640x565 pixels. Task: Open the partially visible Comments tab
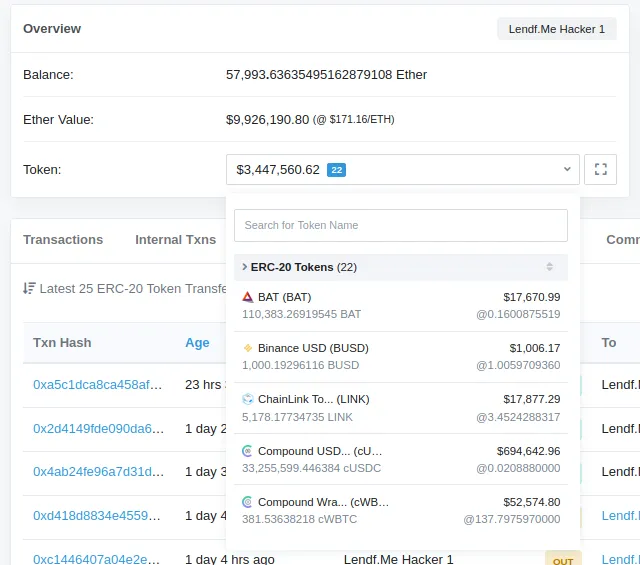(x=623, y=240)
